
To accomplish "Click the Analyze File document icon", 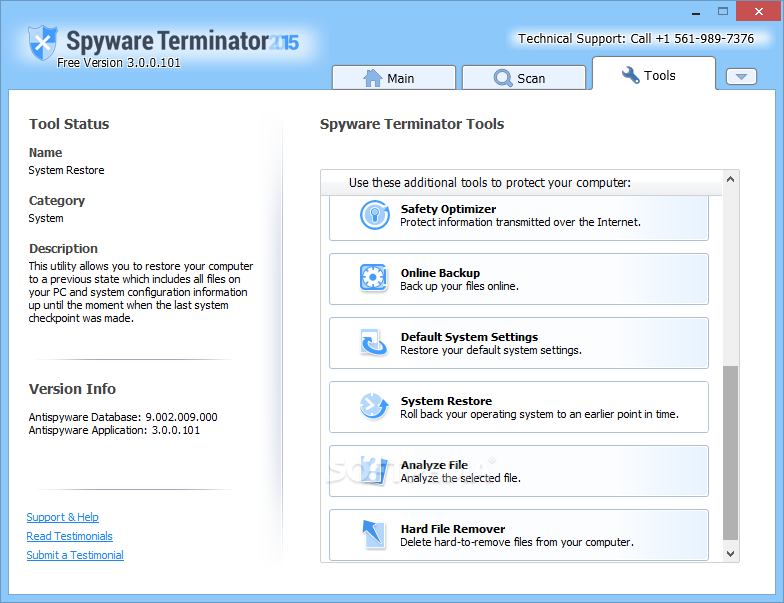I will [x=374, y=470].
